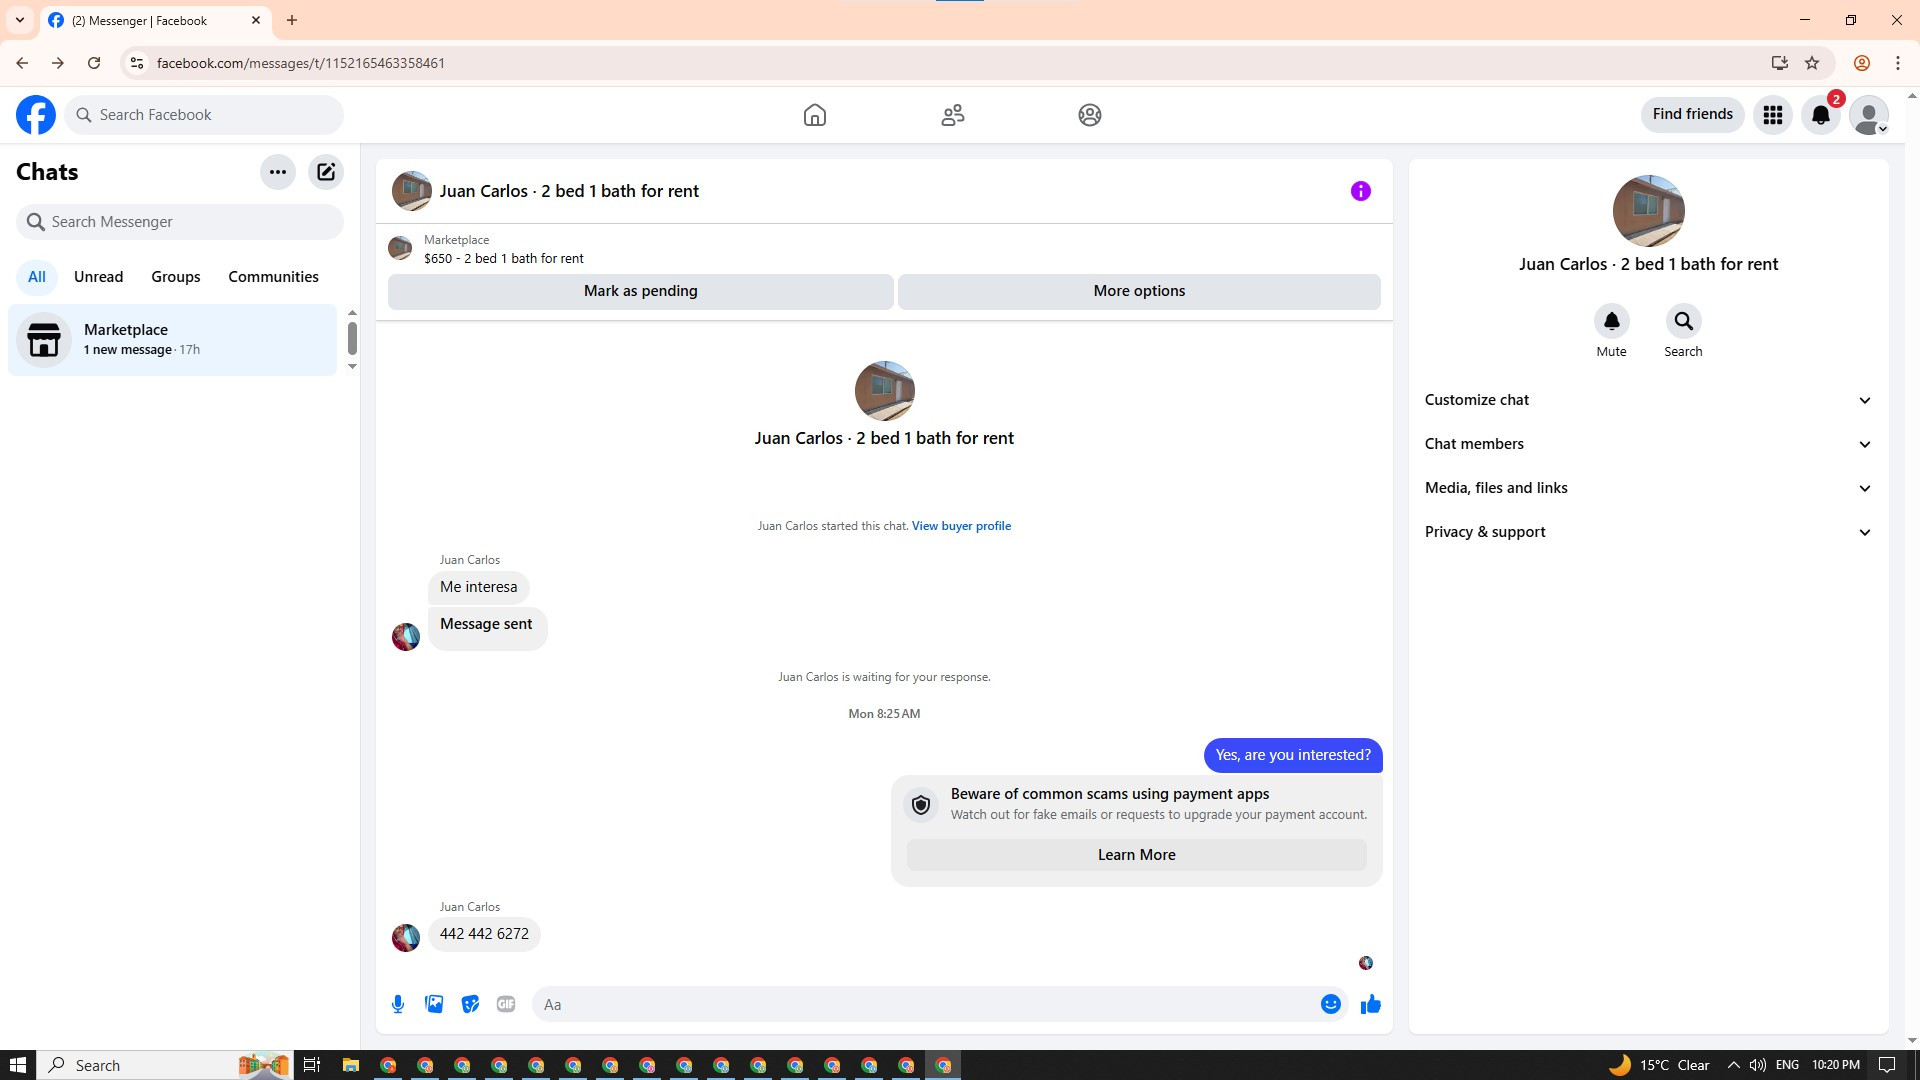The image size is (1920, 1080).
Task: Choose a sticker with the sticker icon
Action: 470,1004
